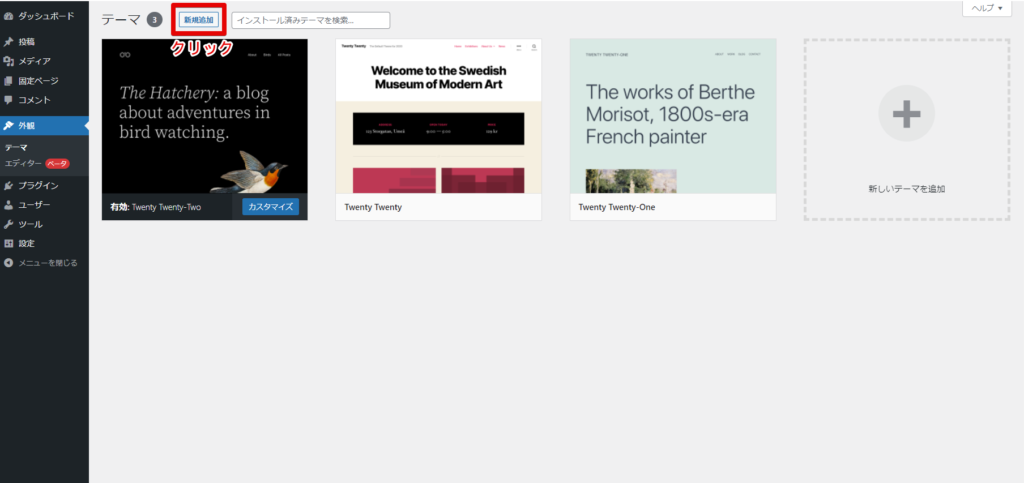Click the page icon beside 固定ページ
The width and height of the screenshot is (1024, 483).
point(8,81)
